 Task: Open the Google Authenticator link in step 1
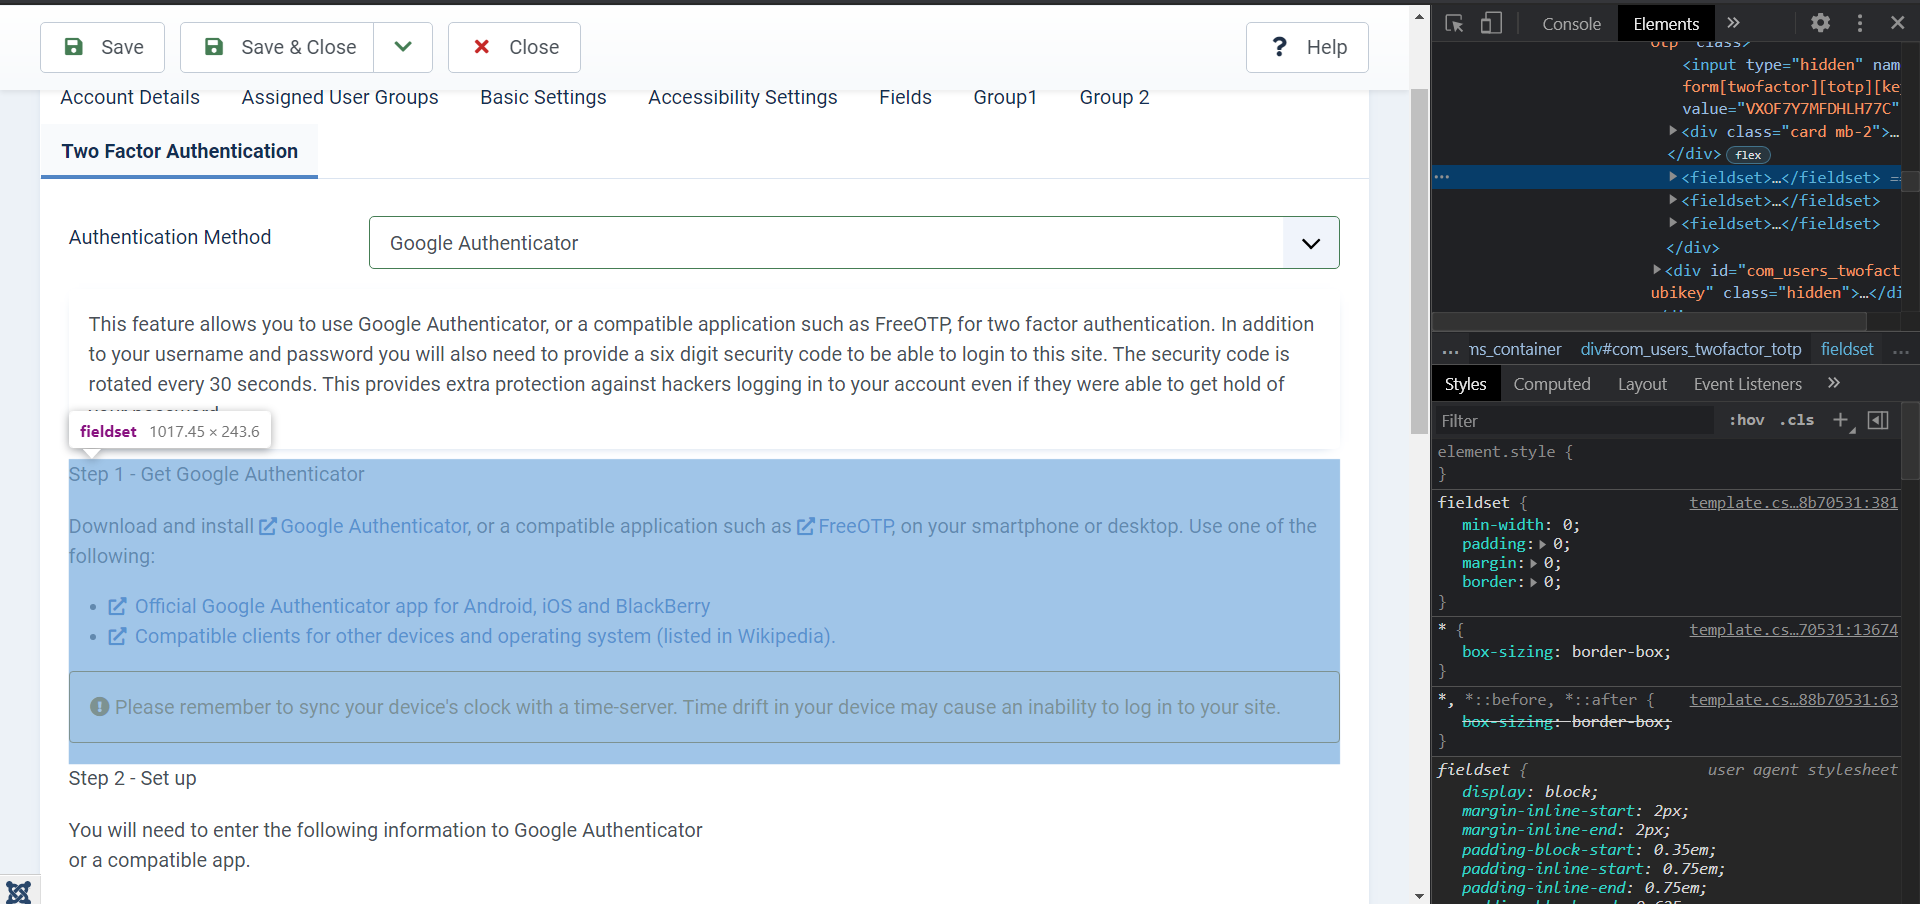coord(364,526)
